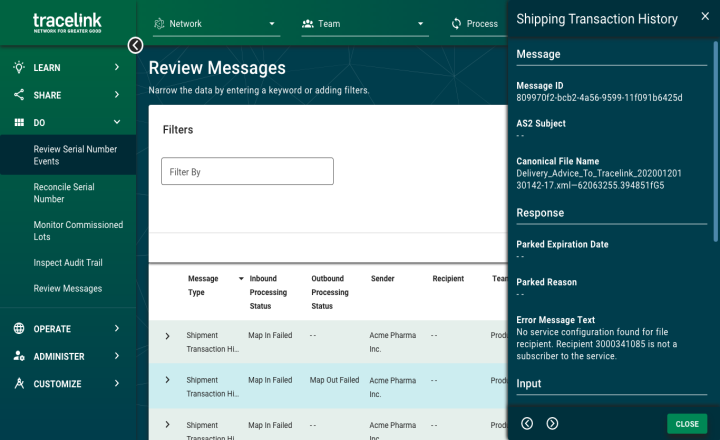Click the Share icon in sidebar

point(19,95)
